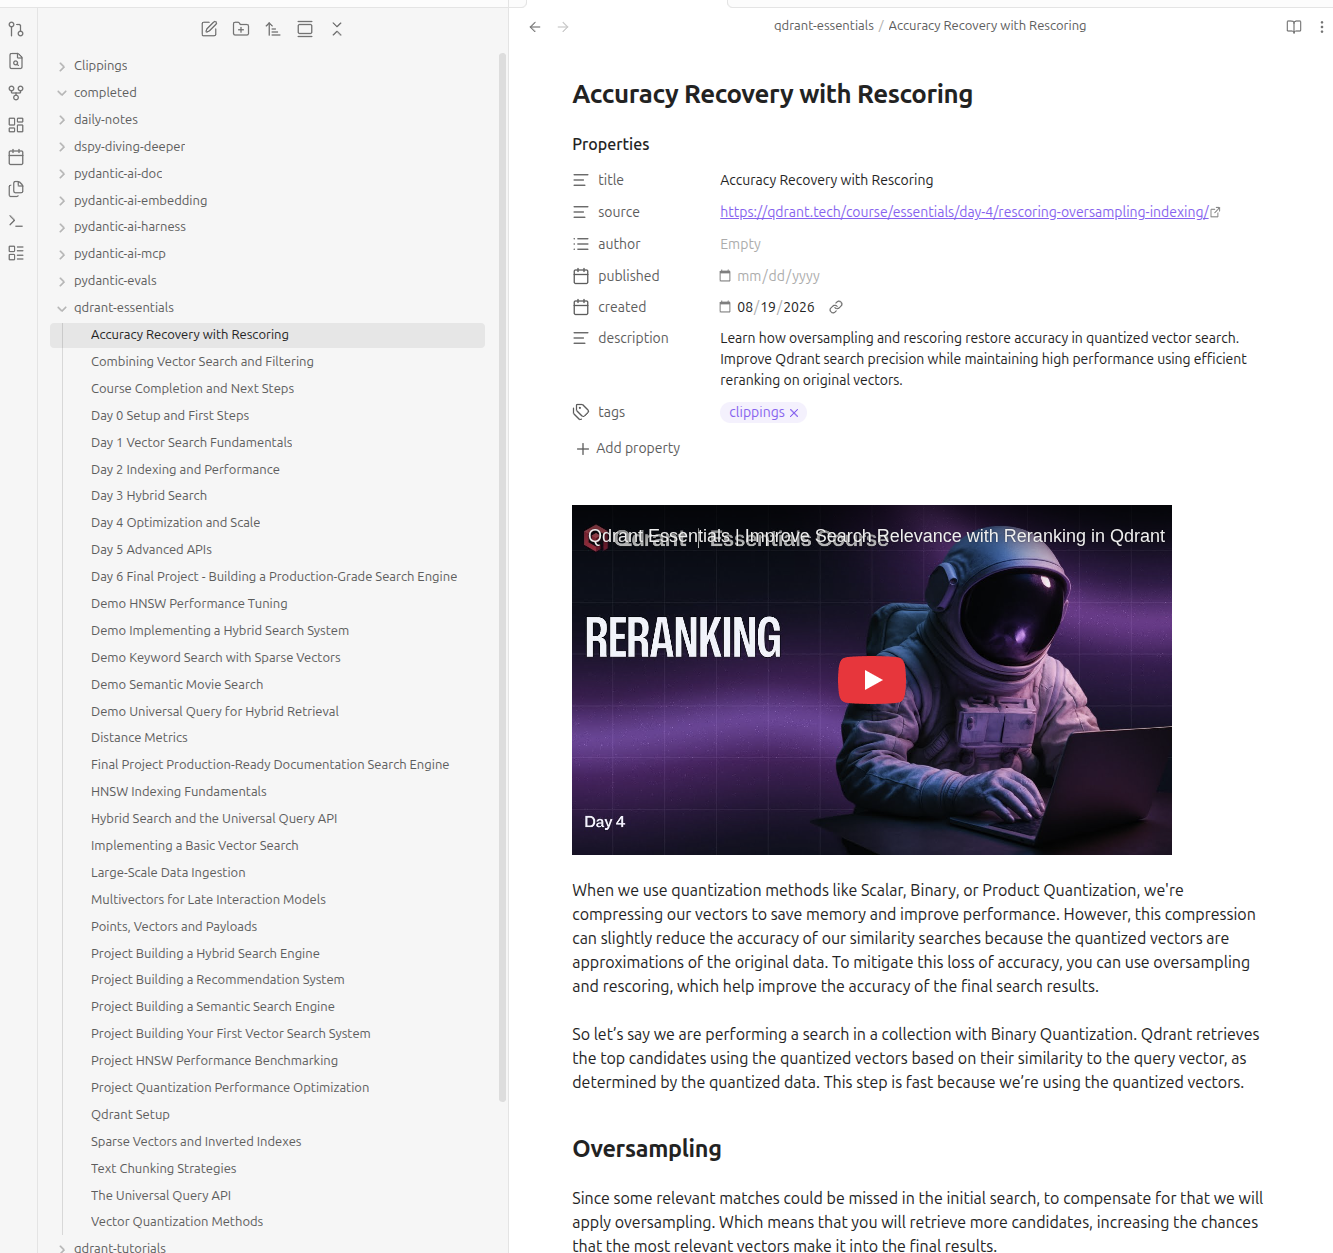
Task: Expand the pydantic-ai-mcp folder
Action: point(62,254)
